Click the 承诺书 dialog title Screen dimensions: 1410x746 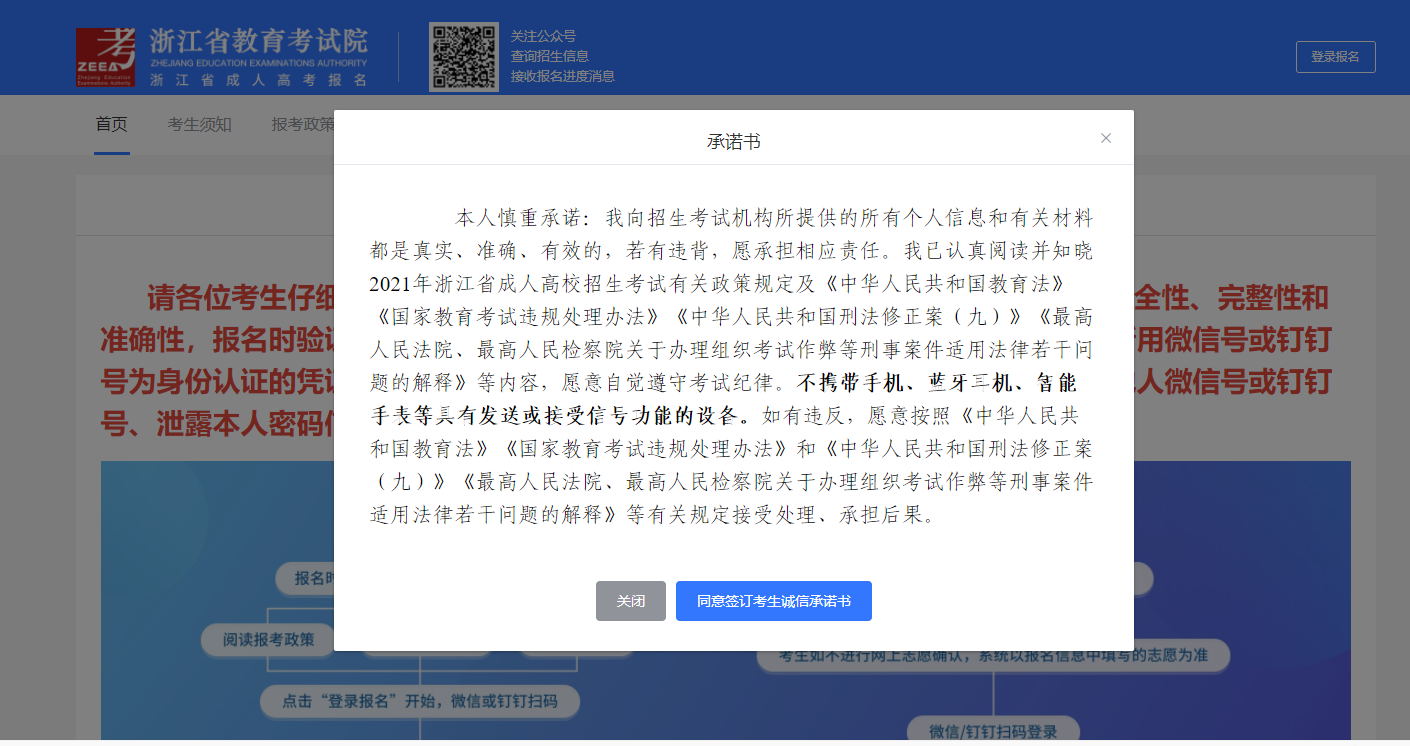733,137
